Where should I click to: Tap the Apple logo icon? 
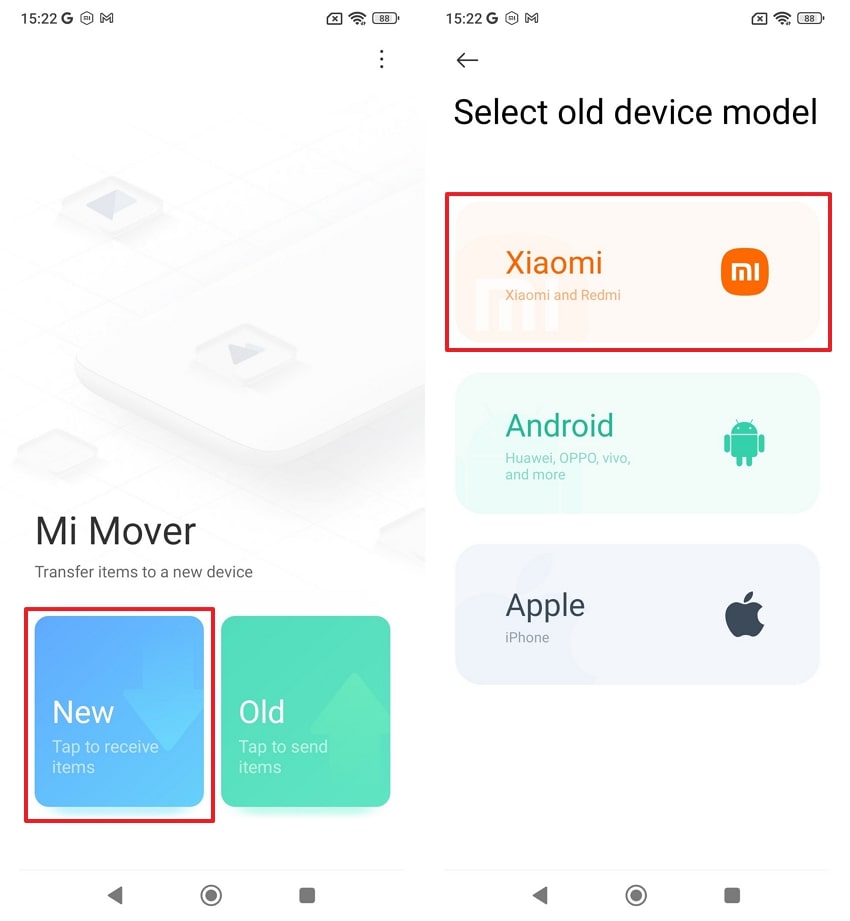coord(744,614)
